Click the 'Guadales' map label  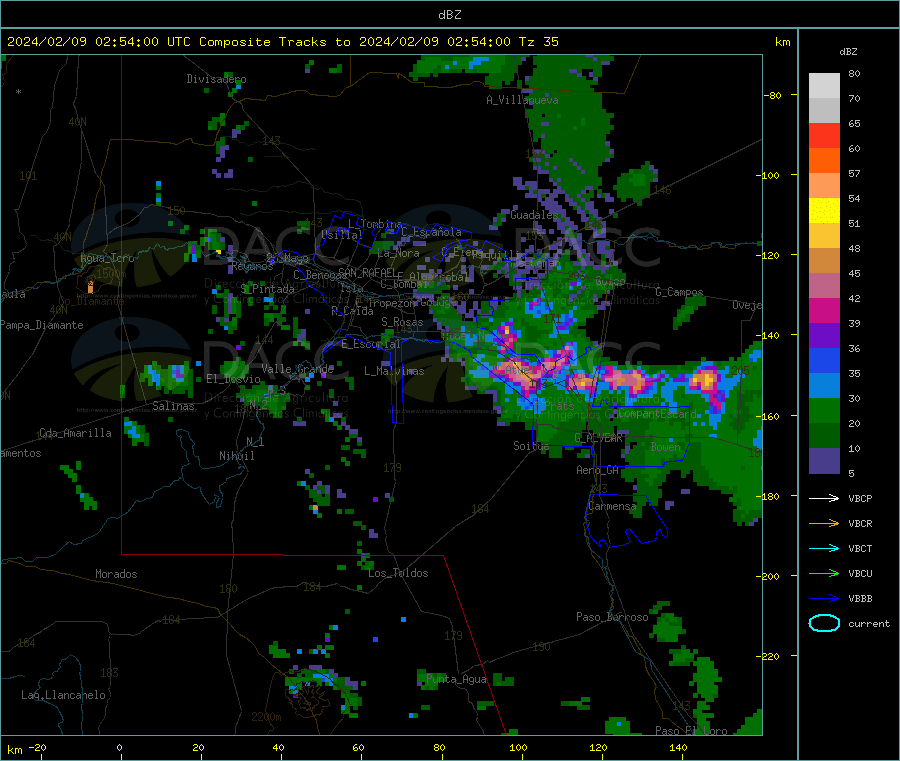point(534,215)
